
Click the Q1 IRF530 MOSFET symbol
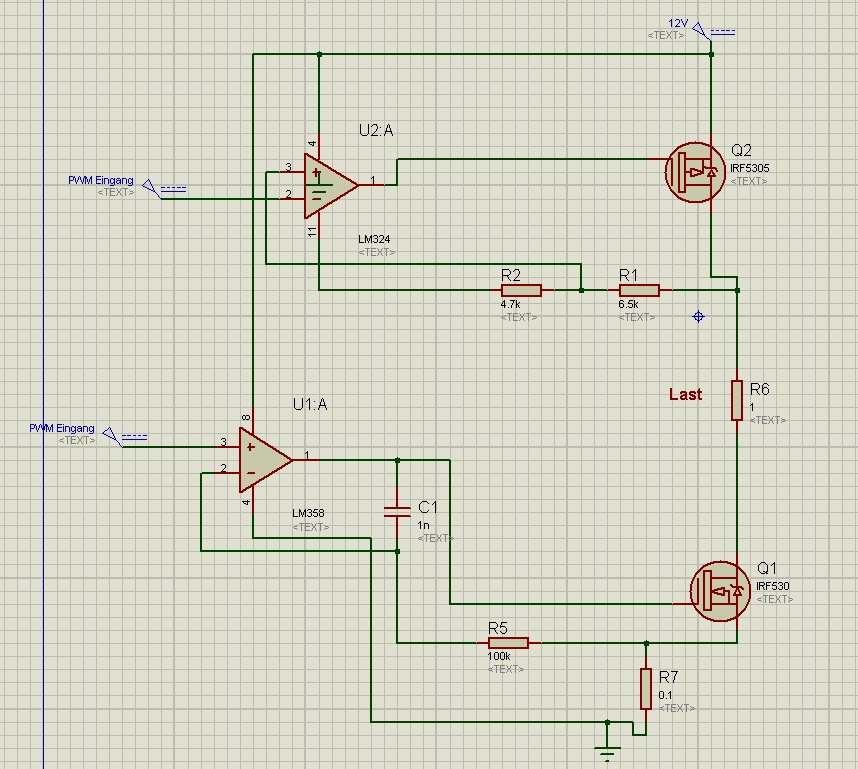[x=720, y=591]
